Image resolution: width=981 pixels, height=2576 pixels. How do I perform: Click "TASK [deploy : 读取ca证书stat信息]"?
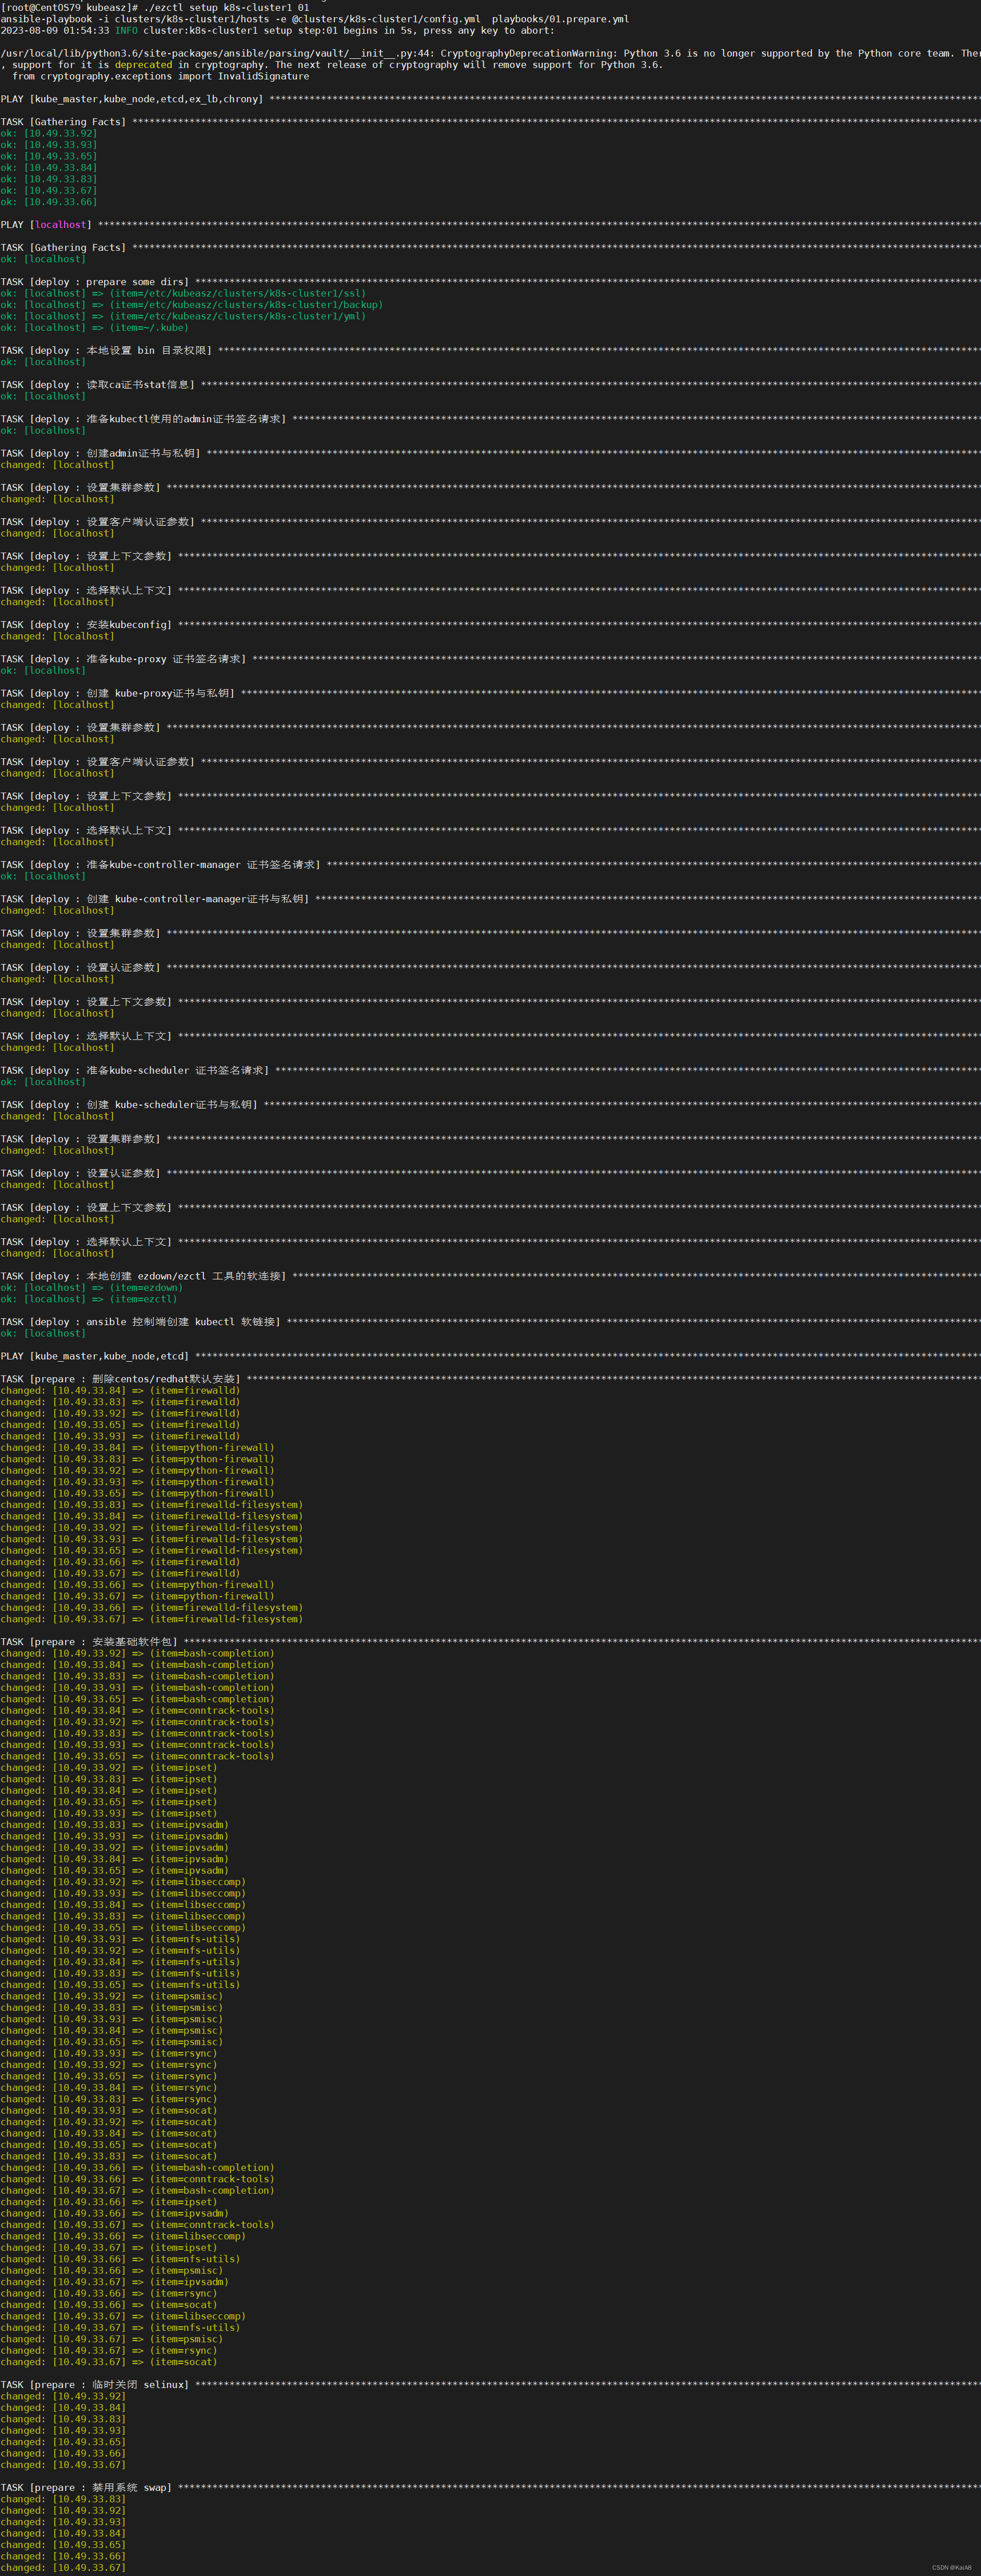[x=98, y=385]
